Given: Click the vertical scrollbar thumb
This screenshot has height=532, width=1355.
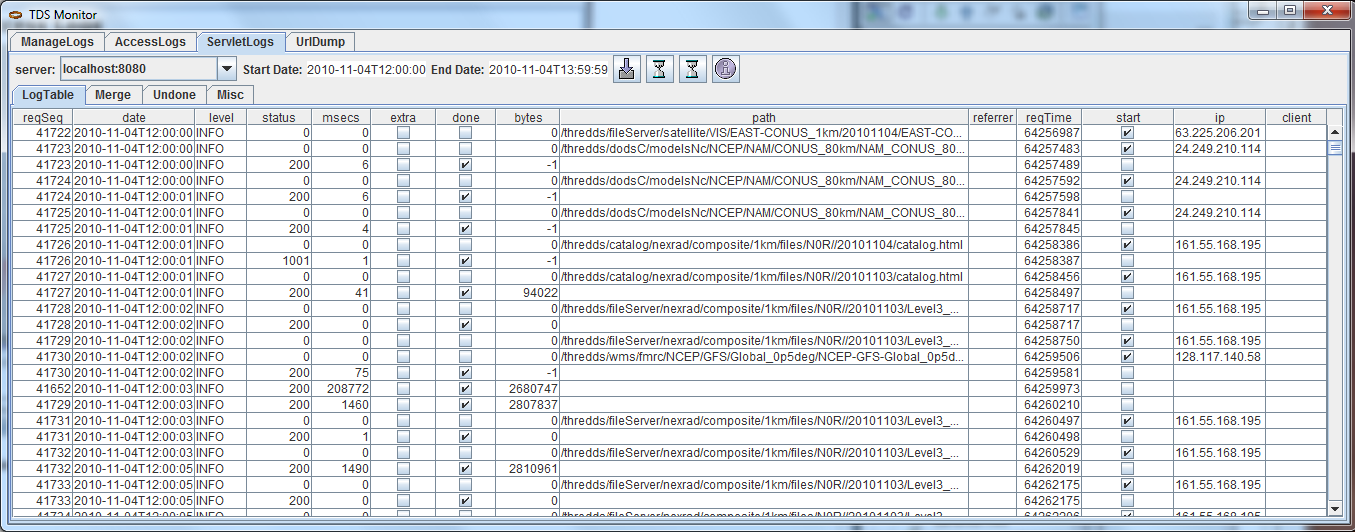Looking at the screenshot, I should click(1334, 148).
